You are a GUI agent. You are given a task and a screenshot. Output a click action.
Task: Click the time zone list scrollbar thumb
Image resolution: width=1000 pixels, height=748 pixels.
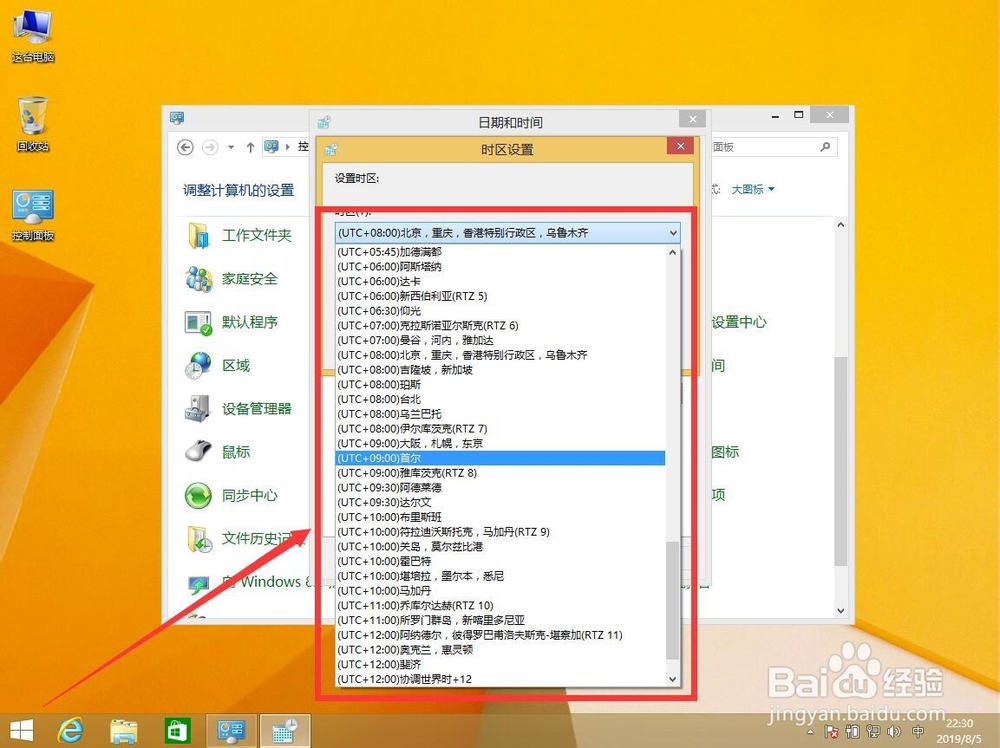pos(672,600)
